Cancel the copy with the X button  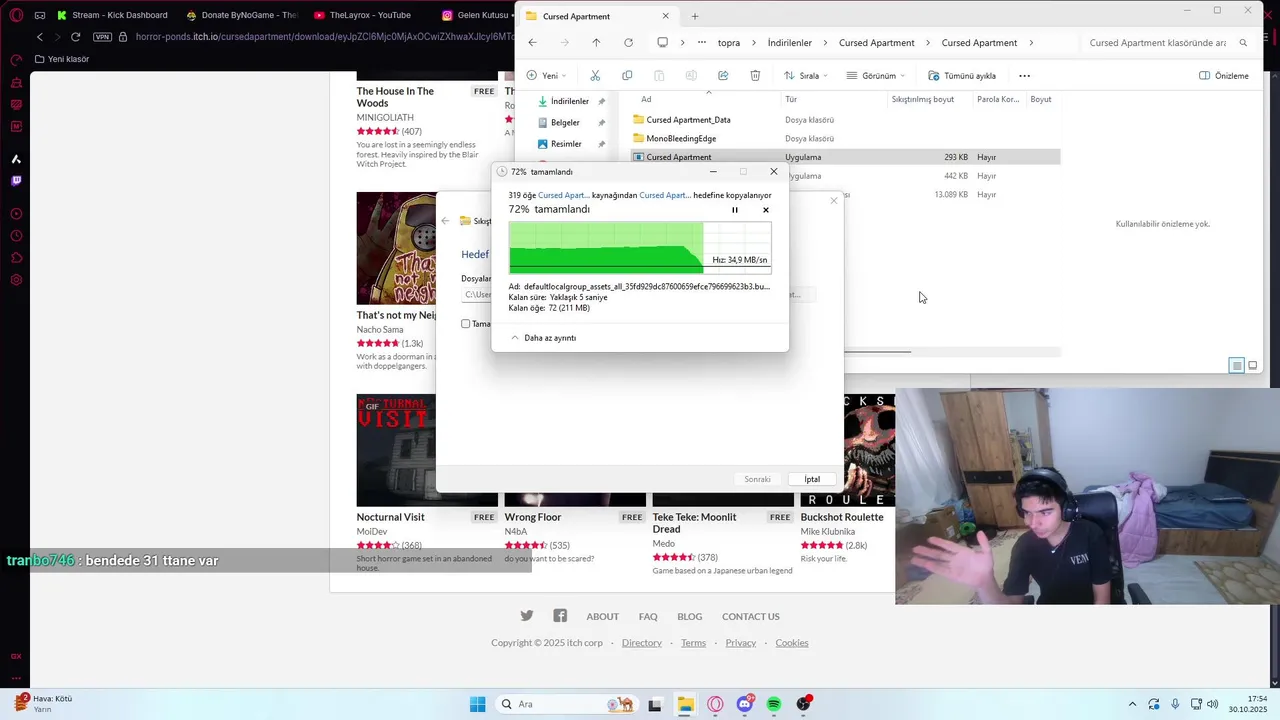pyautogui.click(x=766, y=210)
